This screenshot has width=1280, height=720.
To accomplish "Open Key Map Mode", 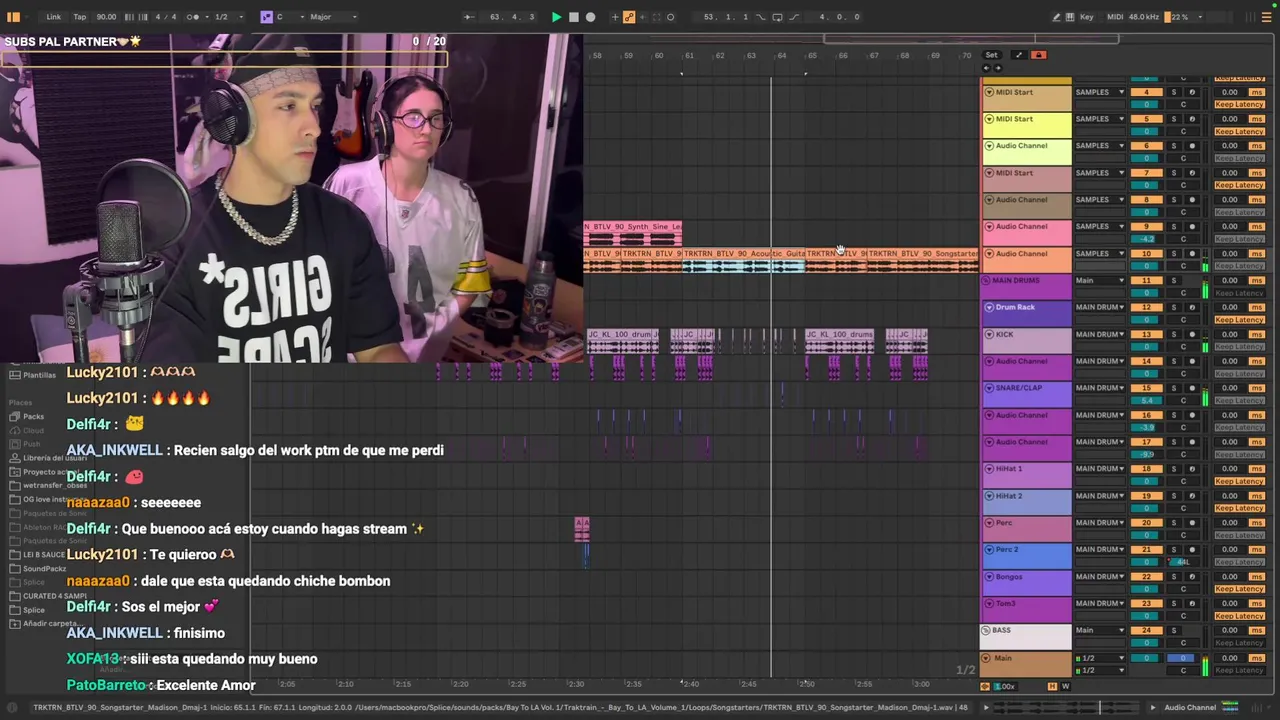I will [x=1087, y=17].
